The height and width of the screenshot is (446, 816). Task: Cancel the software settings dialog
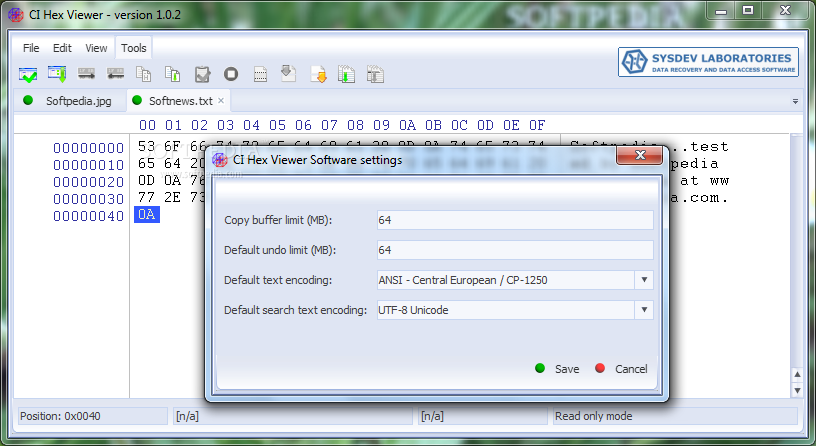(x=621, y=369)
